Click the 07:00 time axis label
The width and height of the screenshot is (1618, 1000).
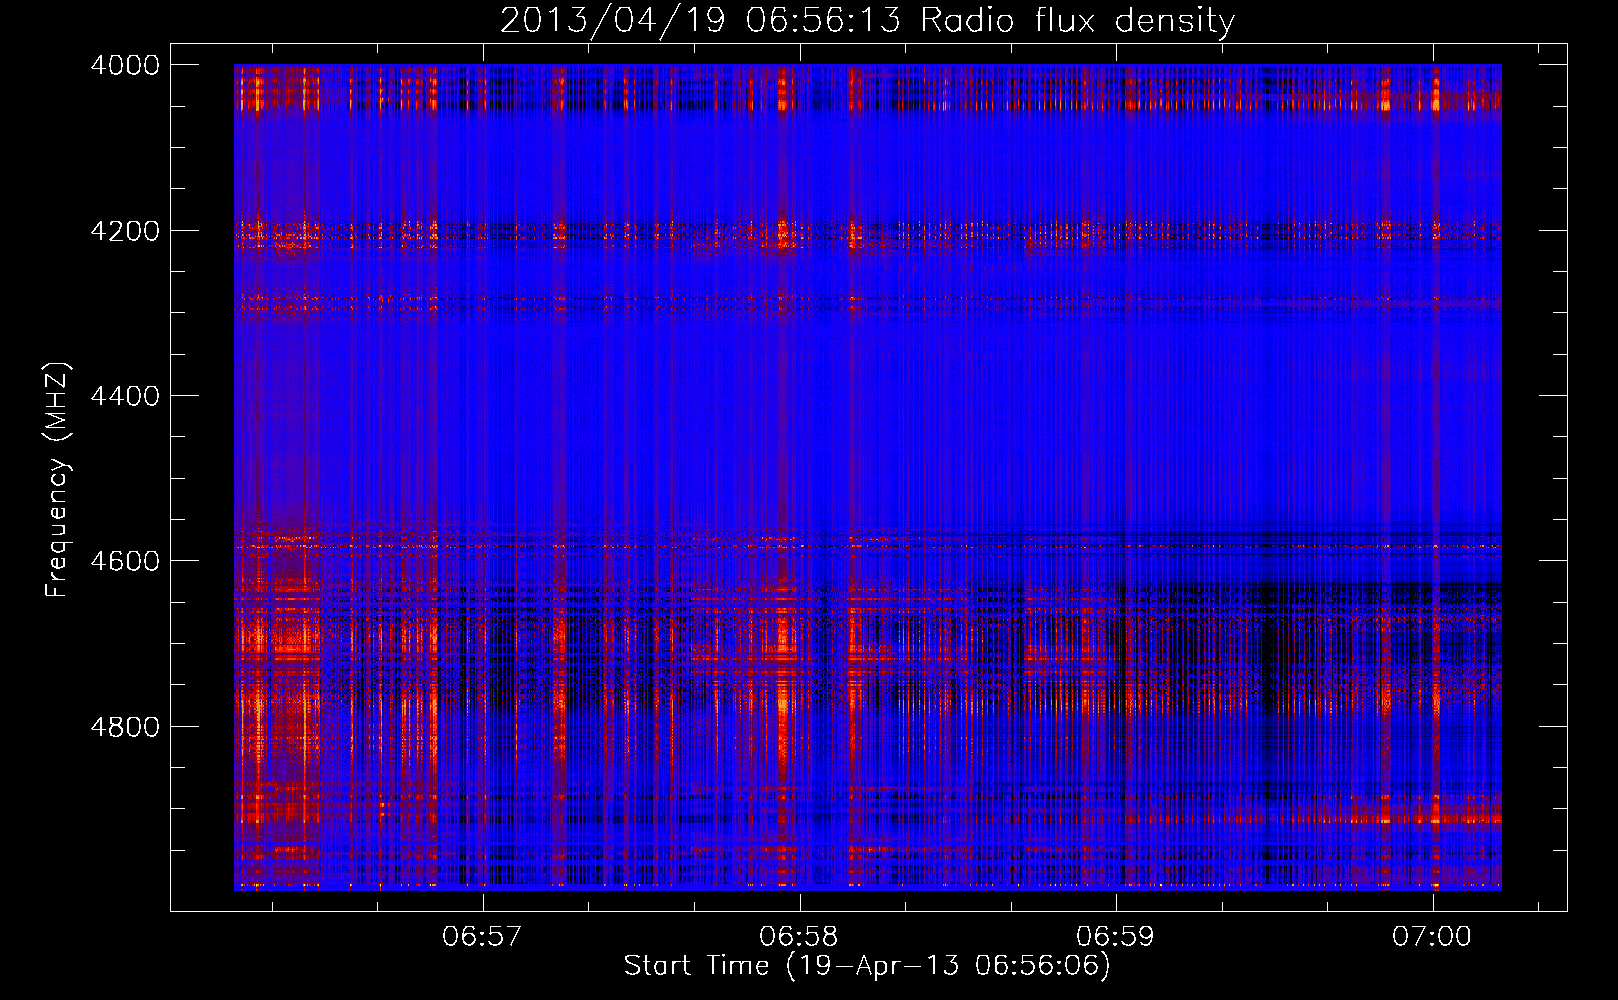[1432, 936]
